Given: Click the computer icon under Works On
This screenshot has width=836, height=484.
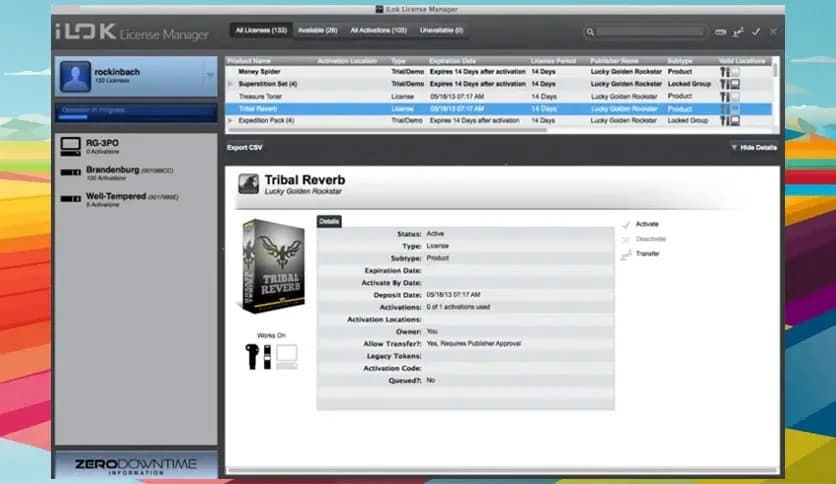Looking at the screenshot, I should click(x=286, y=357).
